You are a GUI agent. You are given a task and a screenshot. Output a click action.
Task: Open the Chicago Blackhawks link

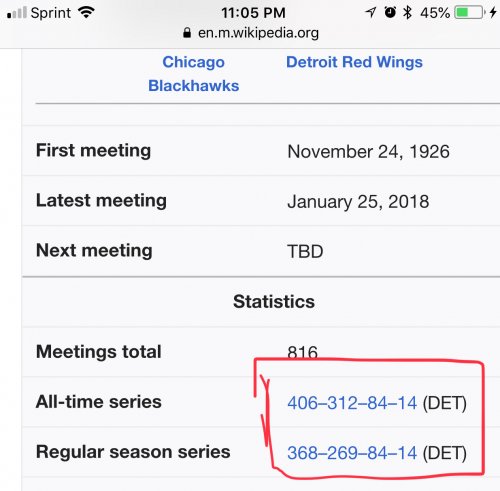coord(194,74)
